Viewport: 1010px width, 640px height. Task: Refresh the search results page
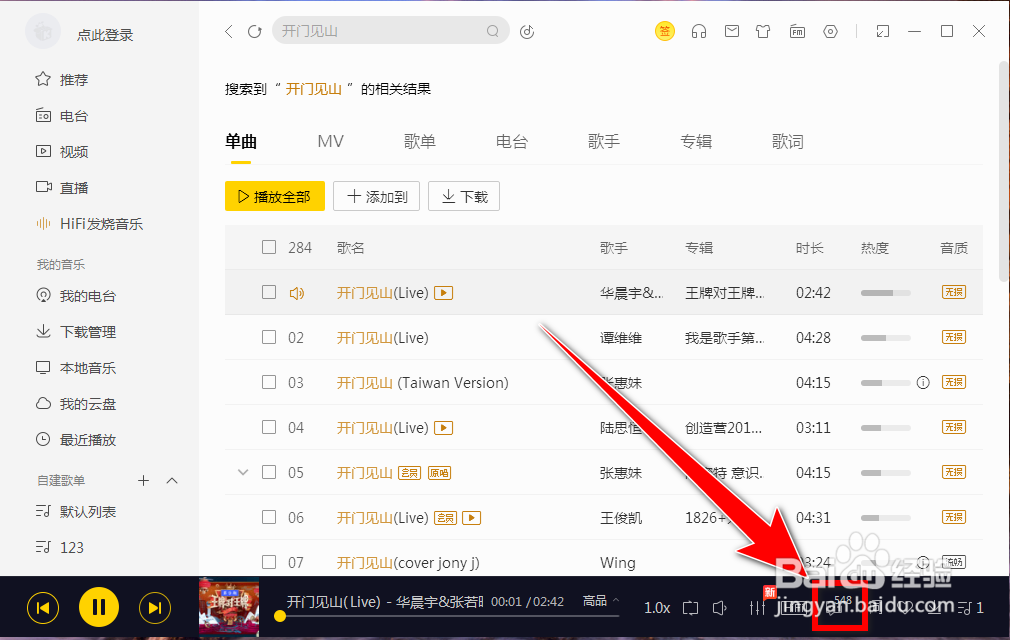tap(255, 32)
